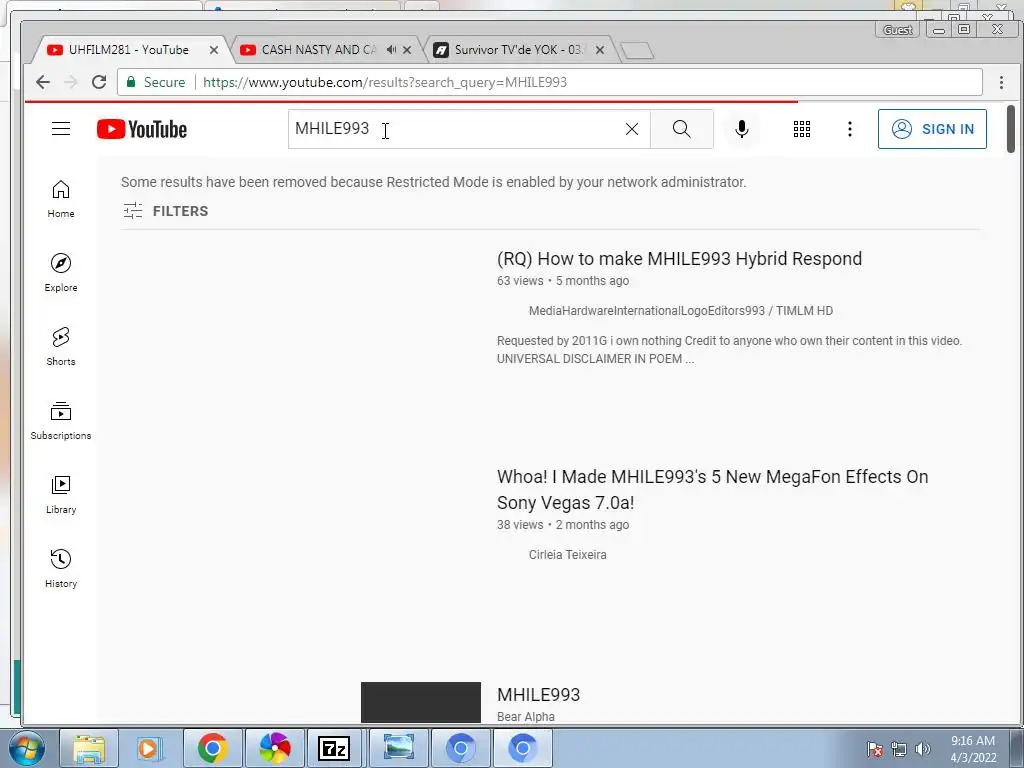Clear the search box with the X
The image size is (1024, 768).
[632, 129]
